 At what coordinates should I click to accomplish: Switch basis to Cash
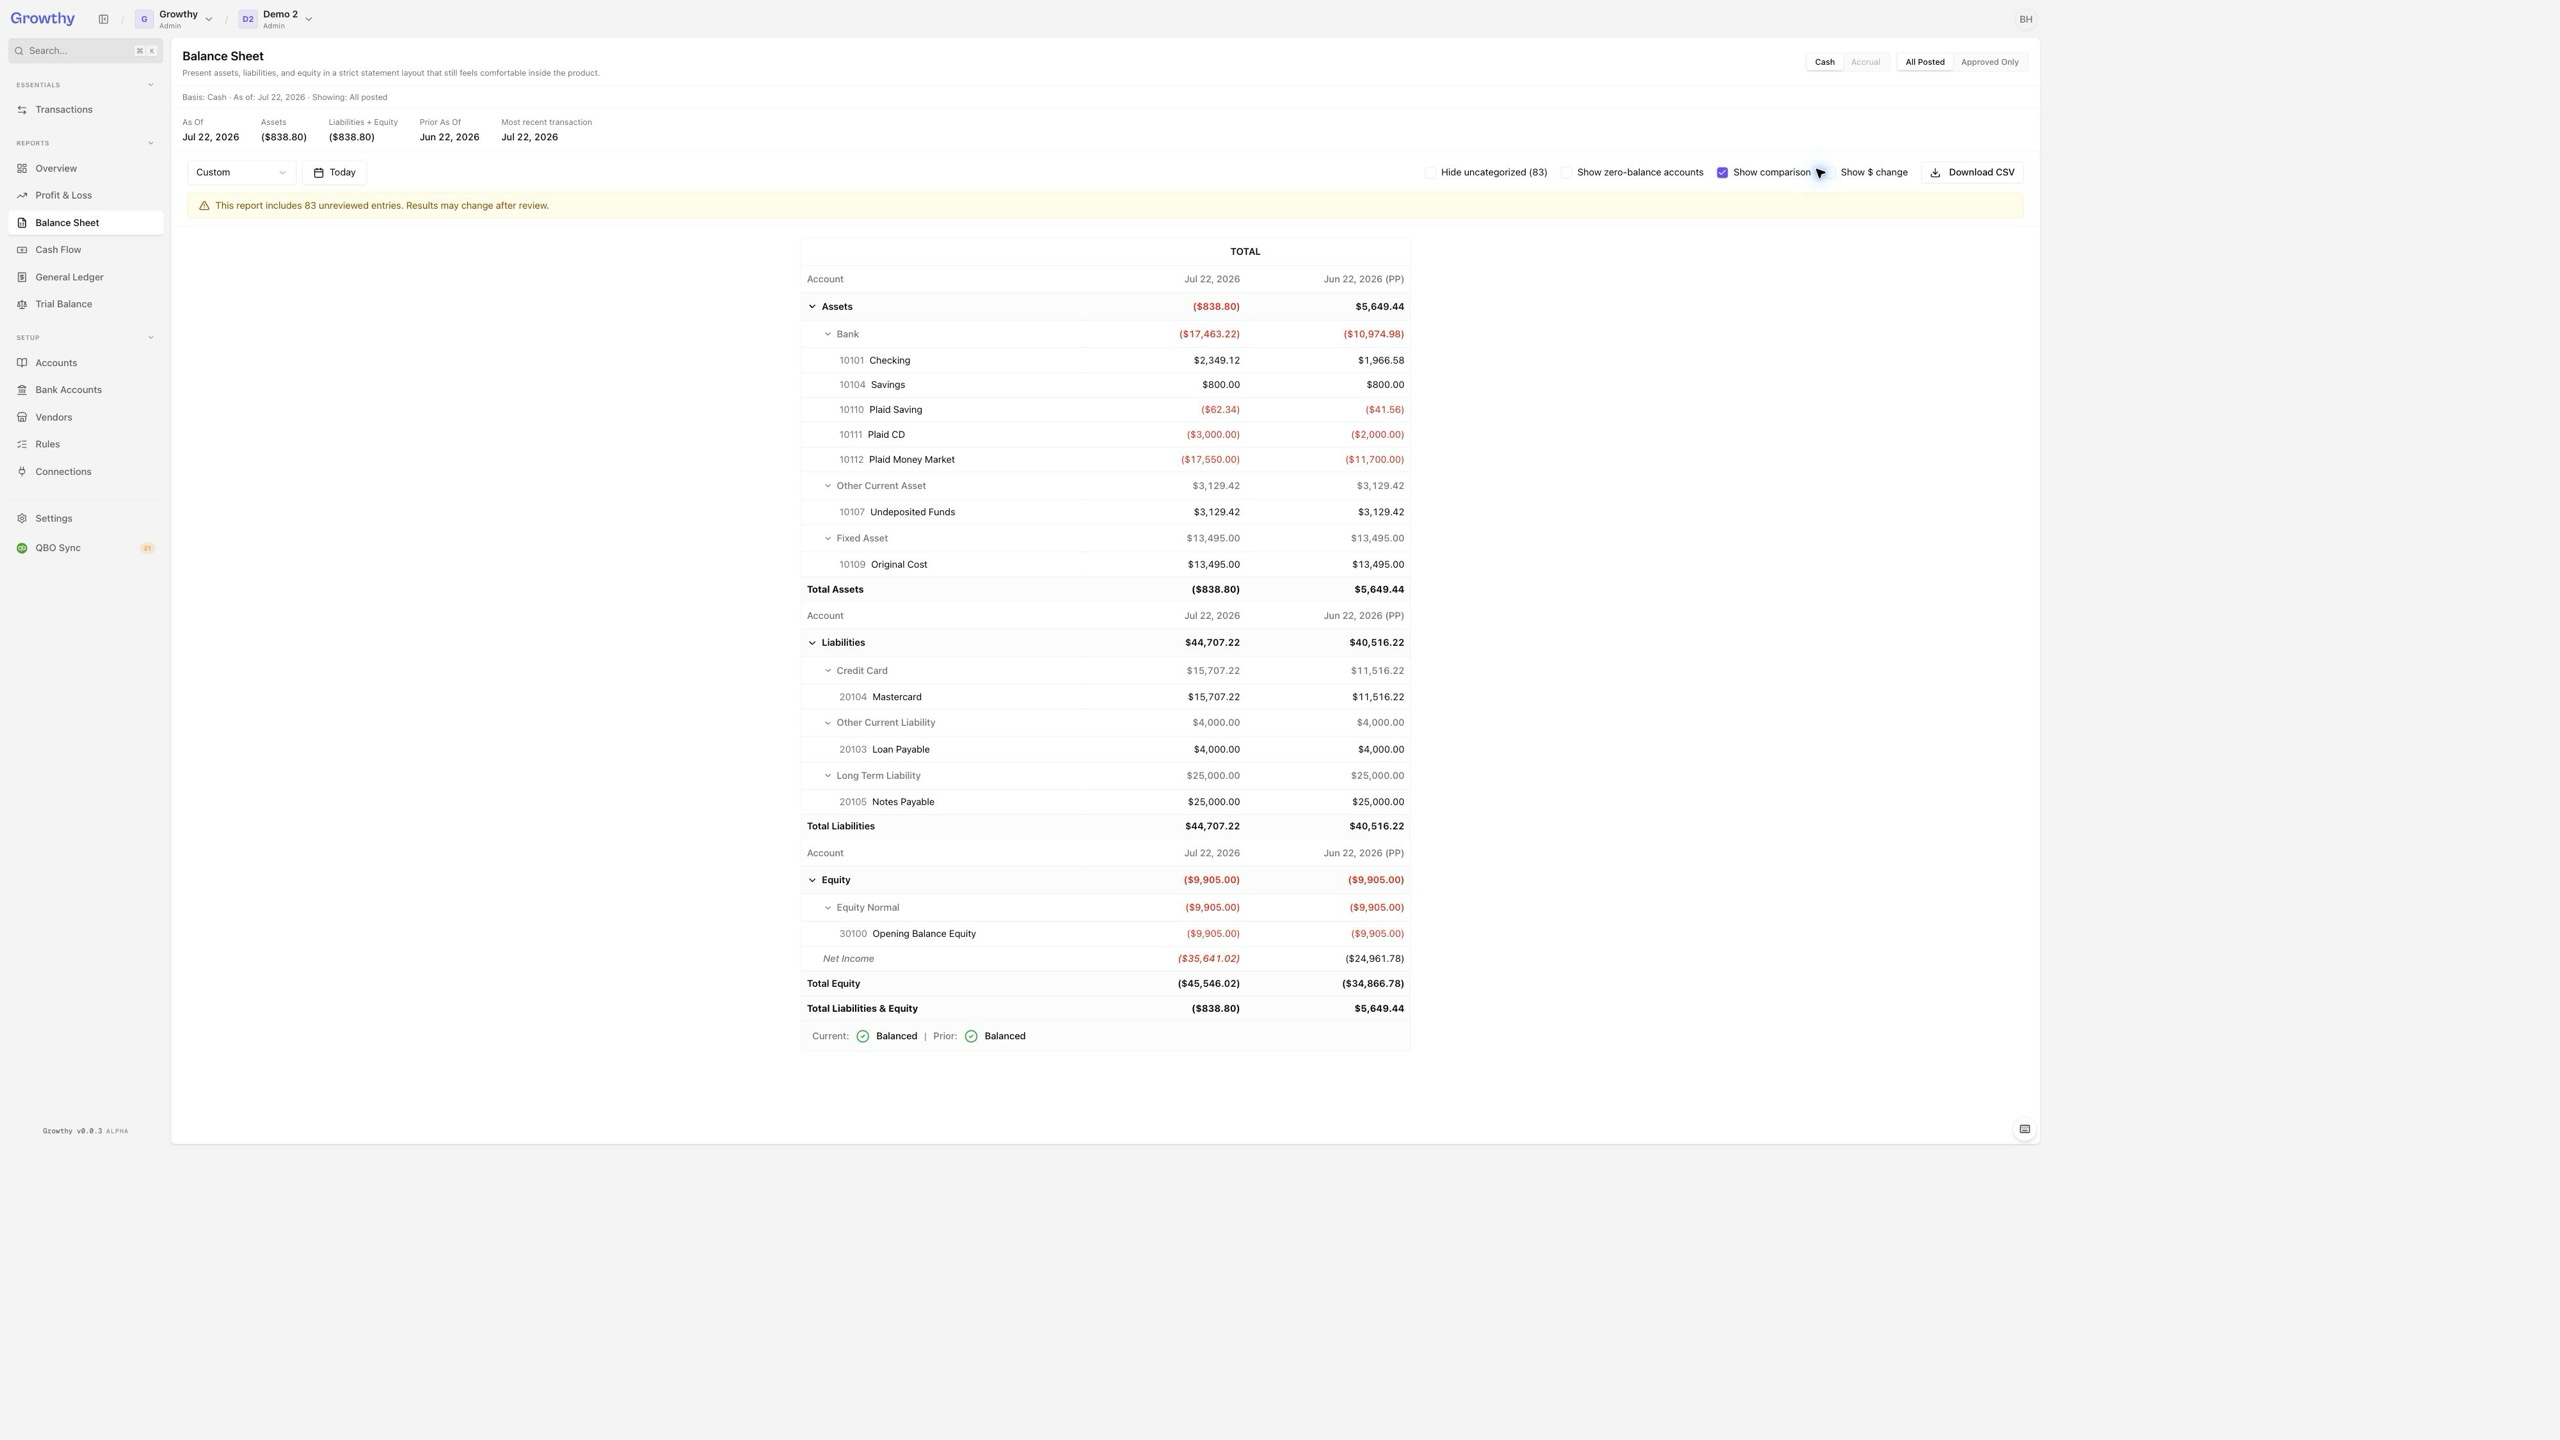1824,62
